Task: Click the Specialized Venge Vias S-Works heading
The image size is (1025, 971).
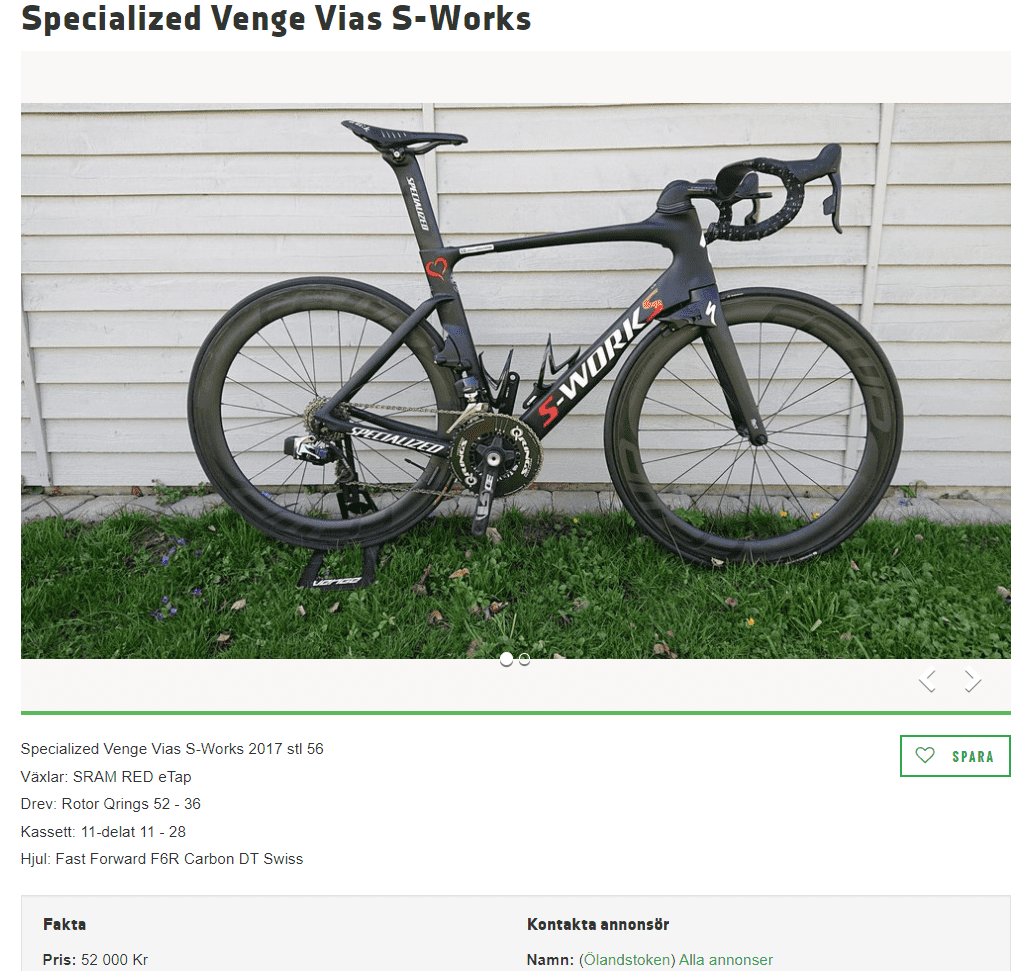Action: tap(276, 18)
